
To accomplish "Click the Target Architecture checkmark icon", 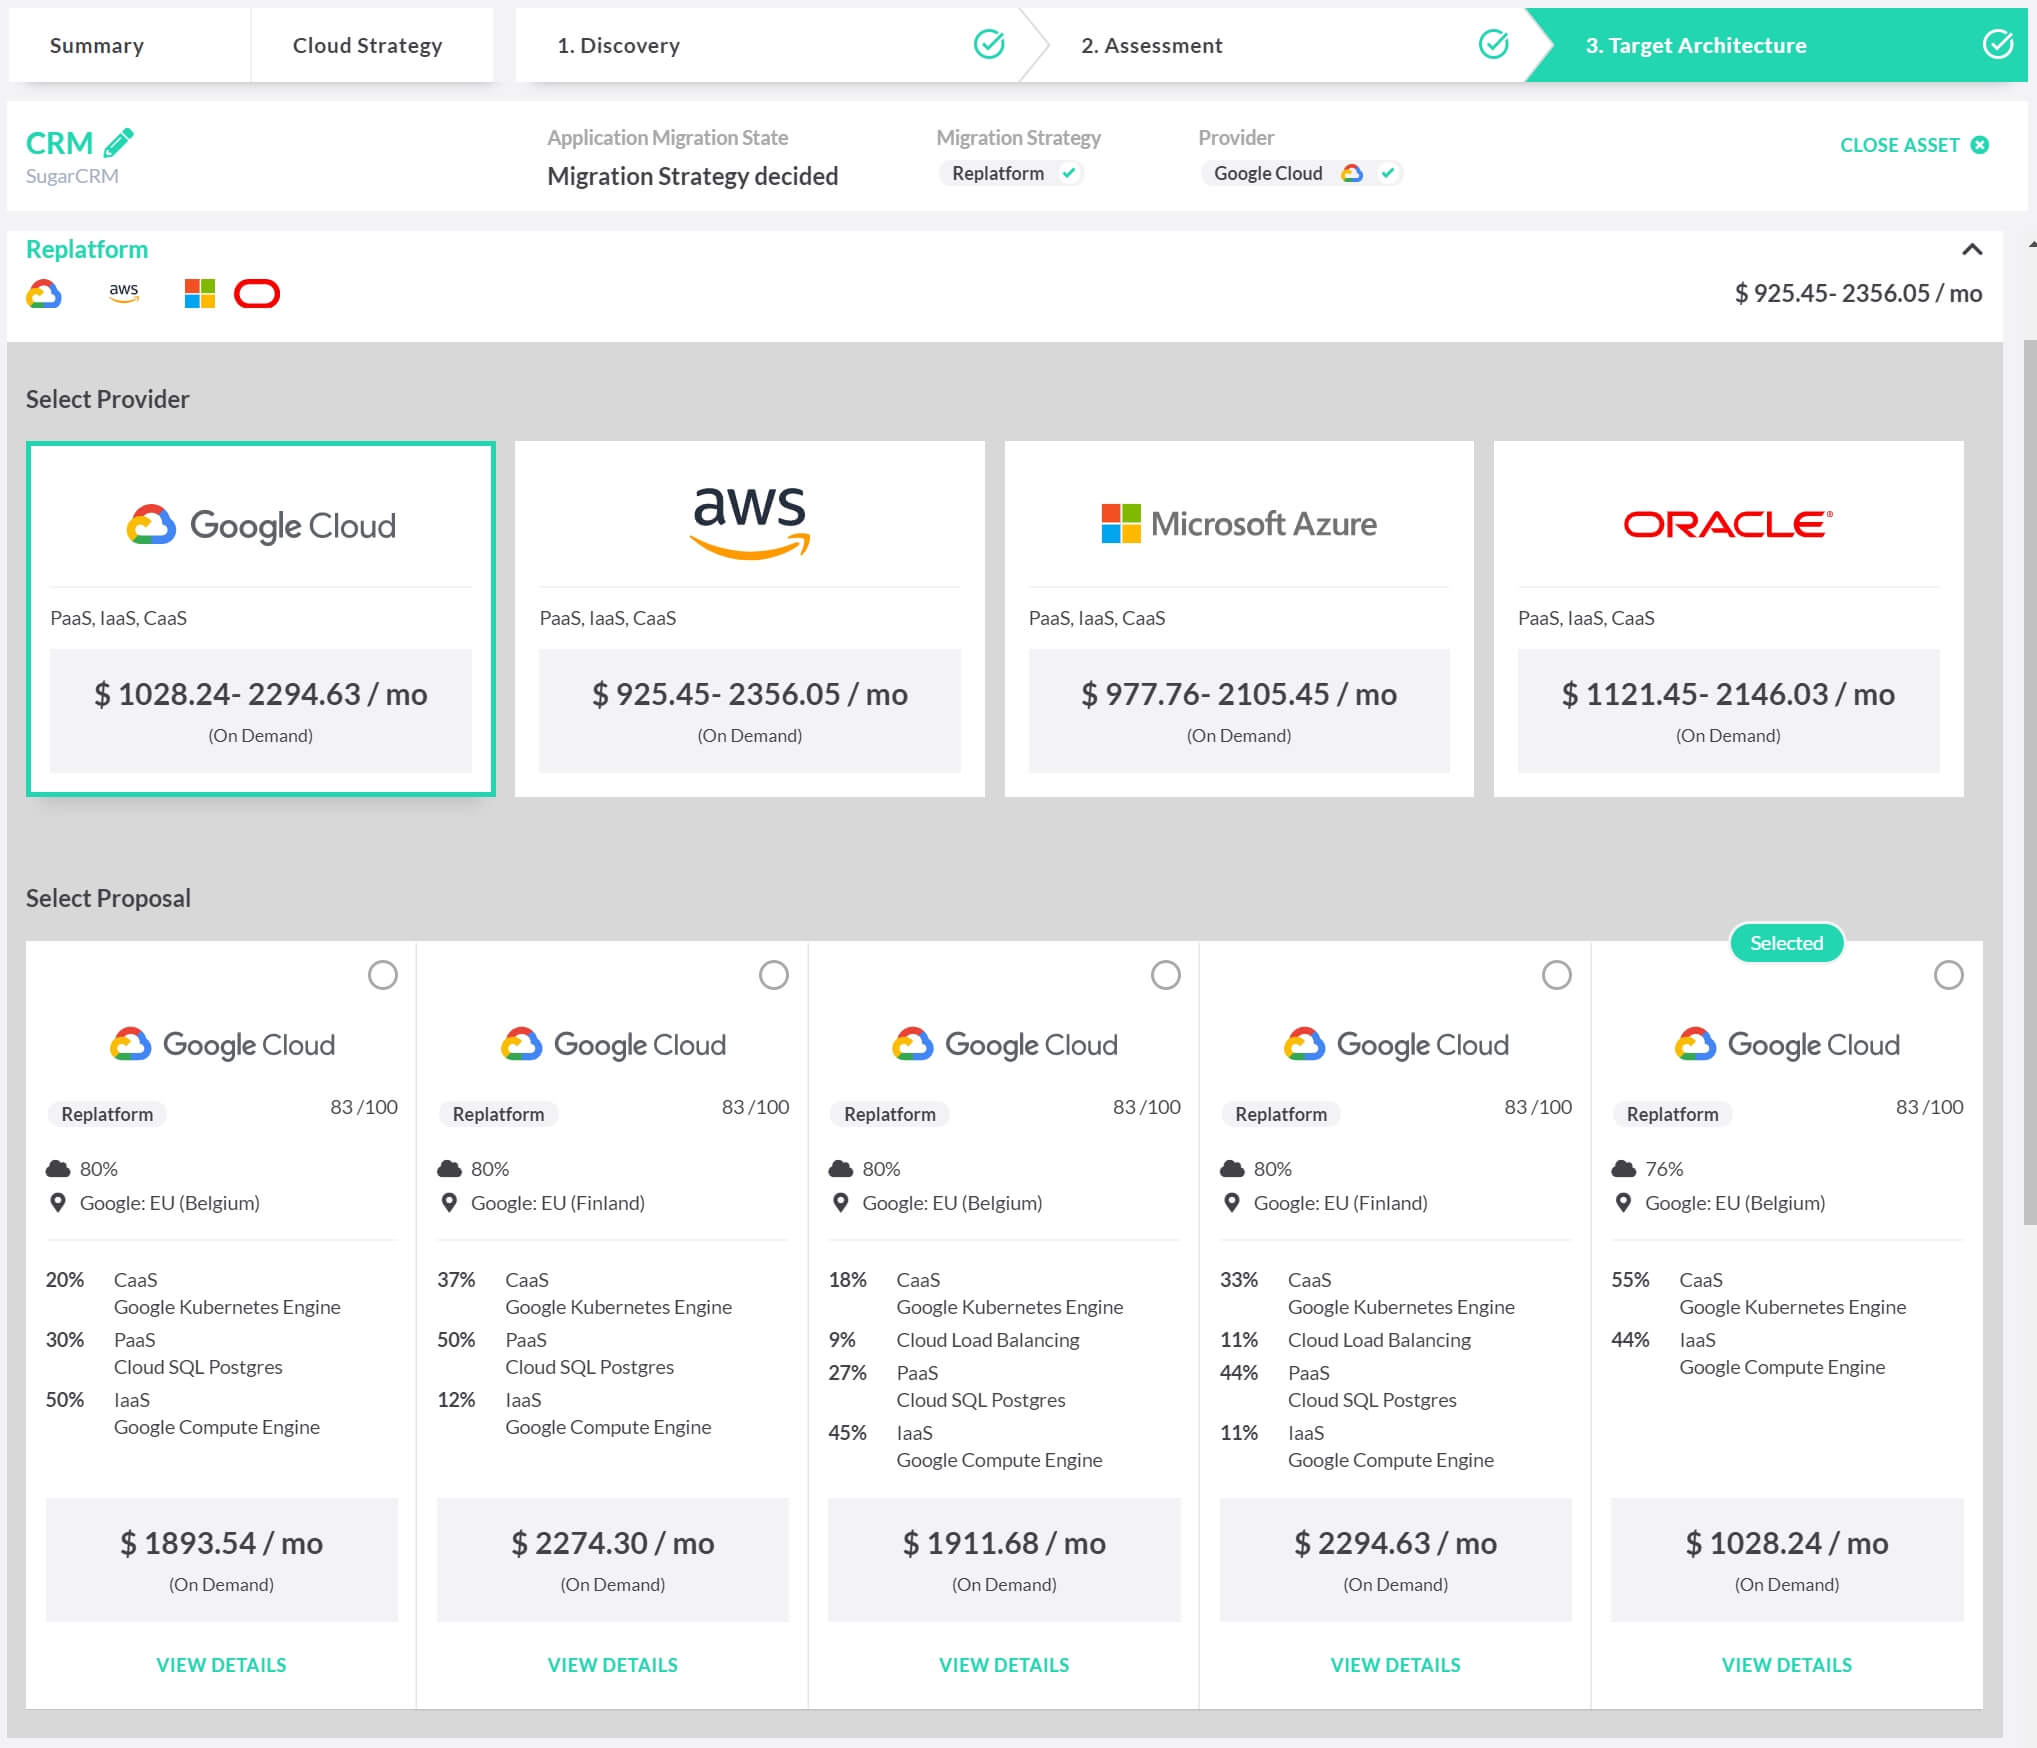I will (x=1997, y=44).
